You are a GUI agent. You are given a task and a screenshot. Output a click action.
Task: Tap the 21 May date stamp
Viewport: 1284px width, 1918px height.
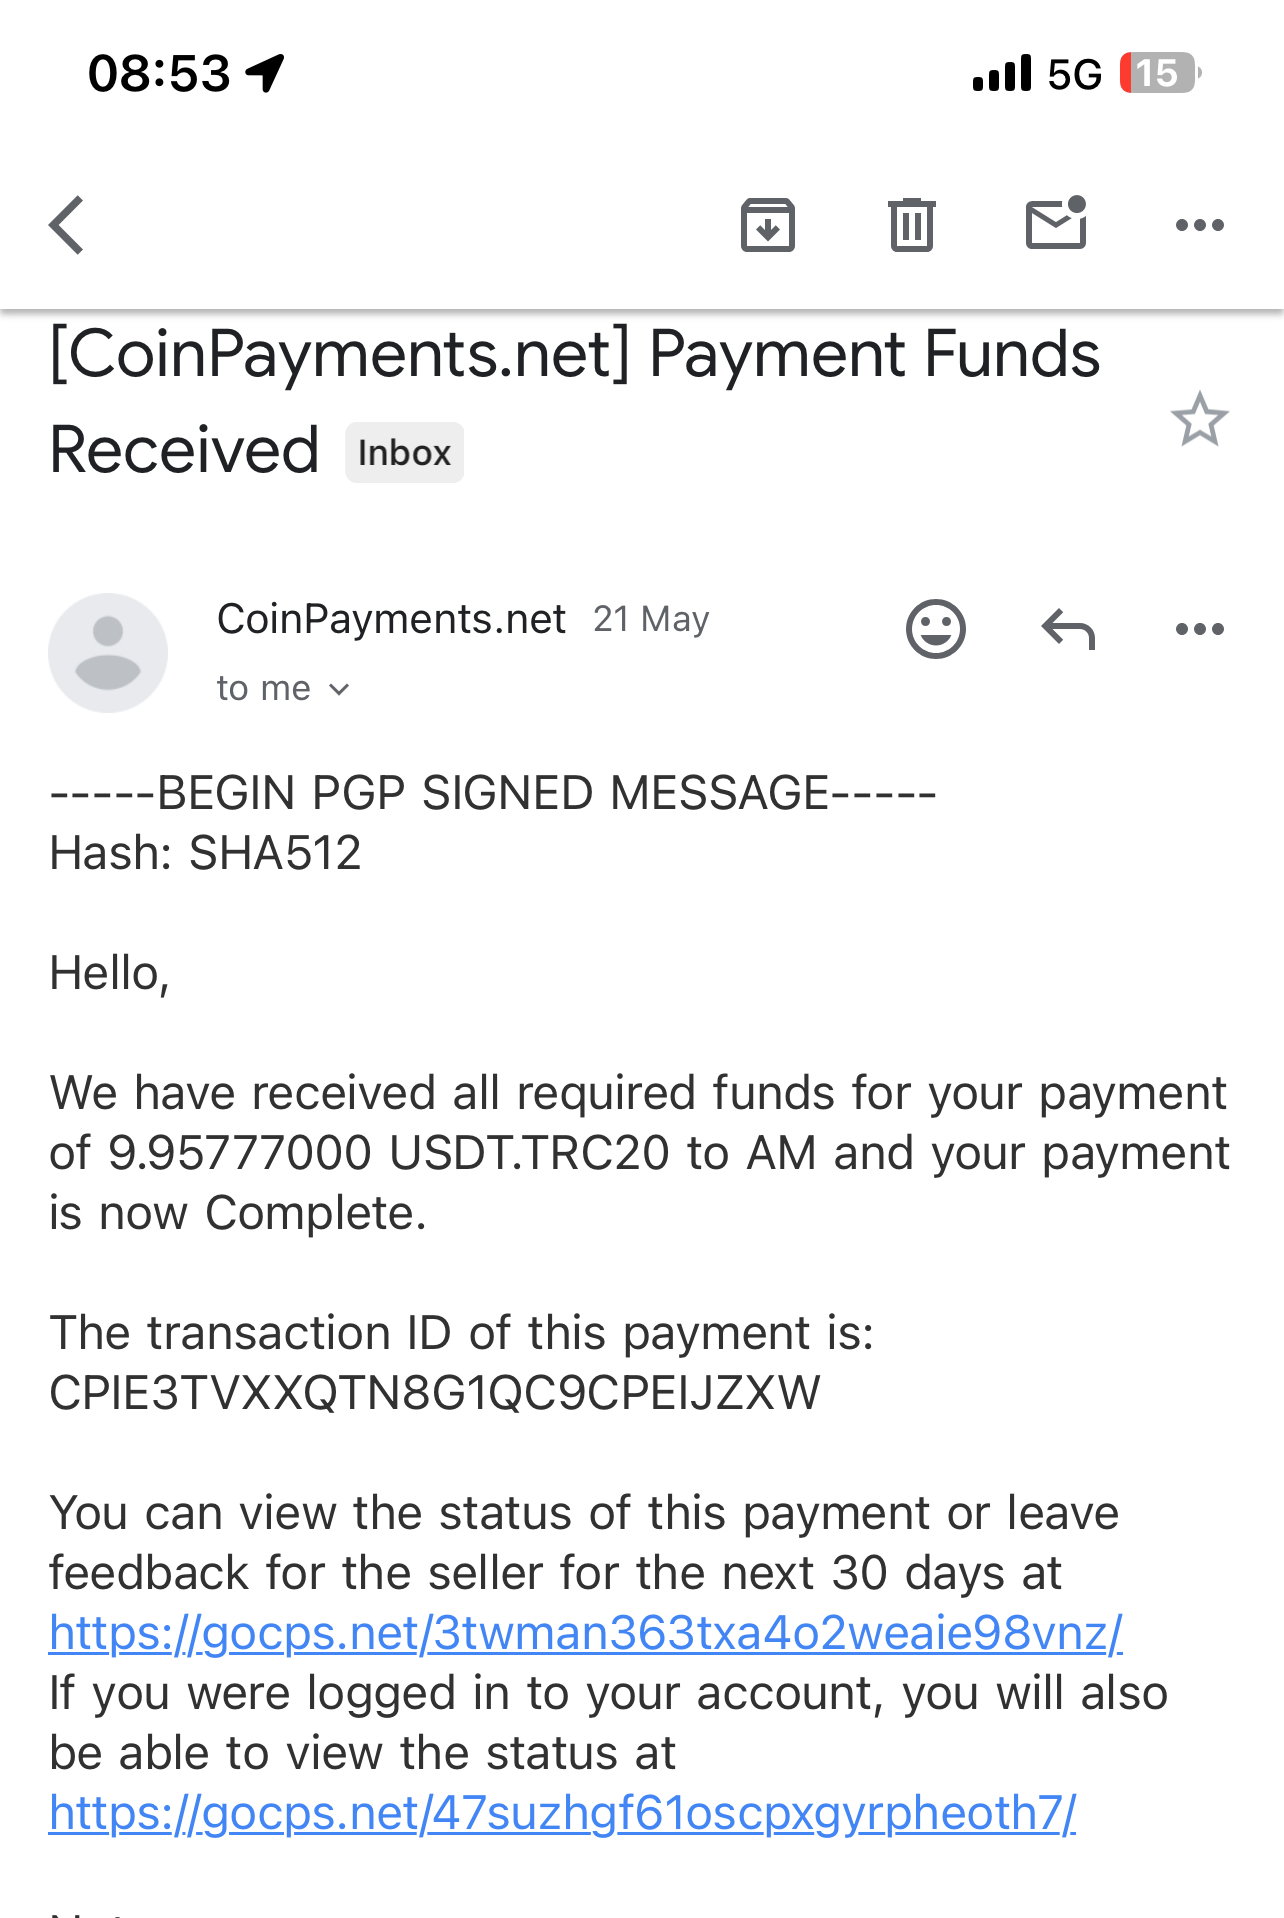pos(651,620)
